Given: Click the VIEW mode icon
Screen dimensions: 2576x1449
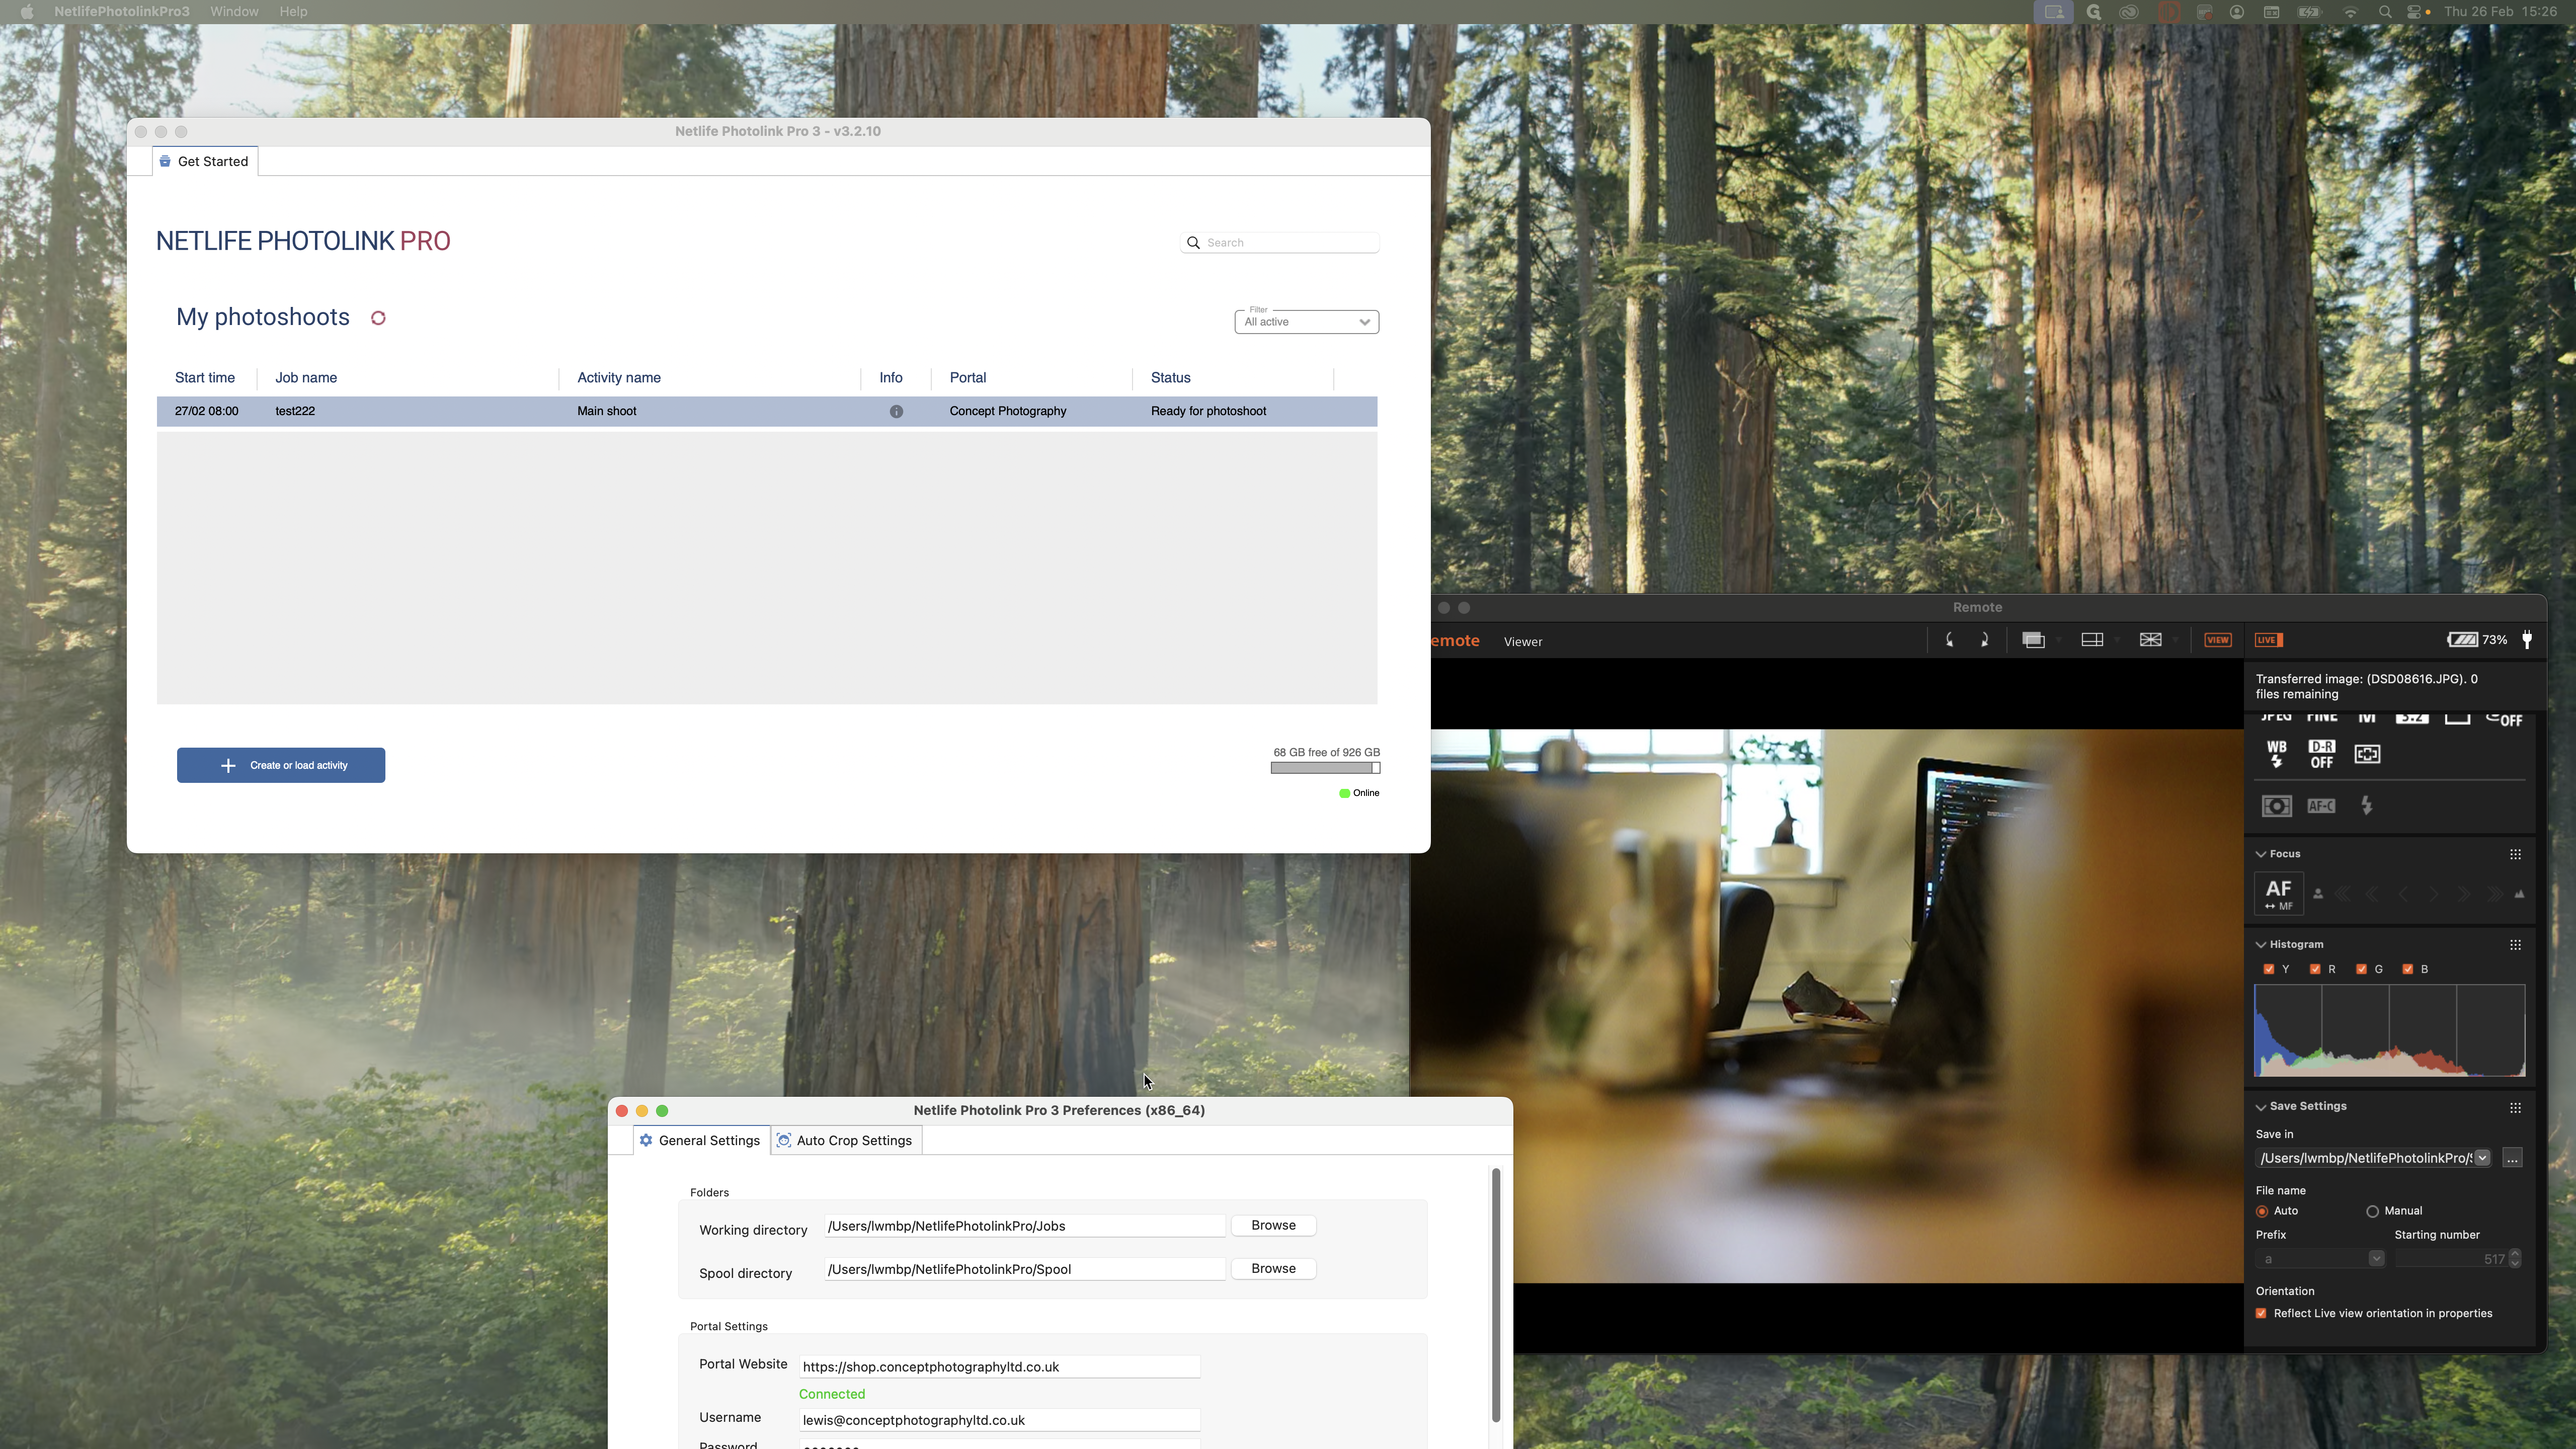Looking at the screenshot, I should pyautogui.click(x=2217, y=640).
